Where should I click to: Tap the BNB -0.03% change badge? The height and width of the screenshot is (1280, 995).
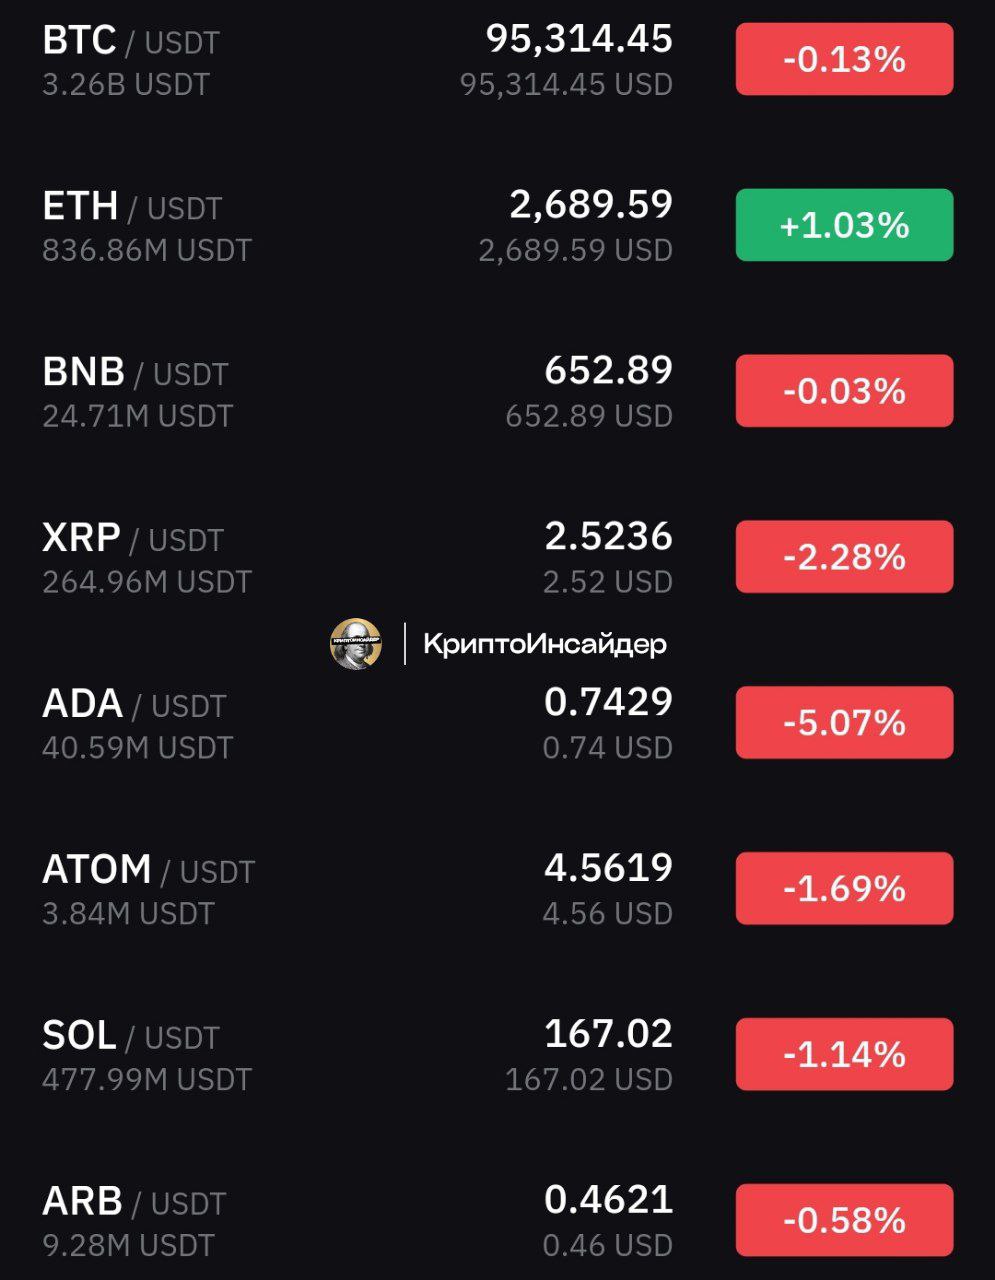pyautogui.click(x=844, y=391)
